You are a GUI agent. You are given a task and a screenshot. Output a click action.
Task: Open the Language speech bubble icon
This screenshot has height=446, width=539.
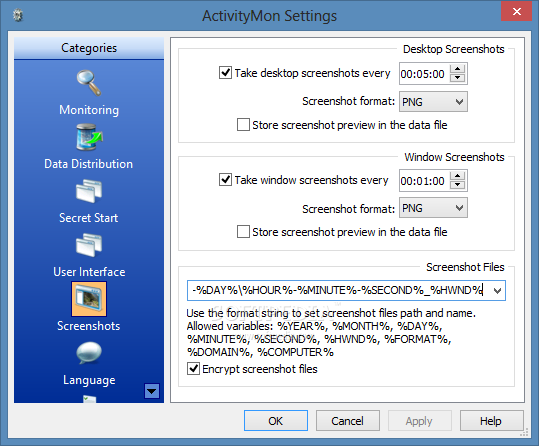coord(89,353)
